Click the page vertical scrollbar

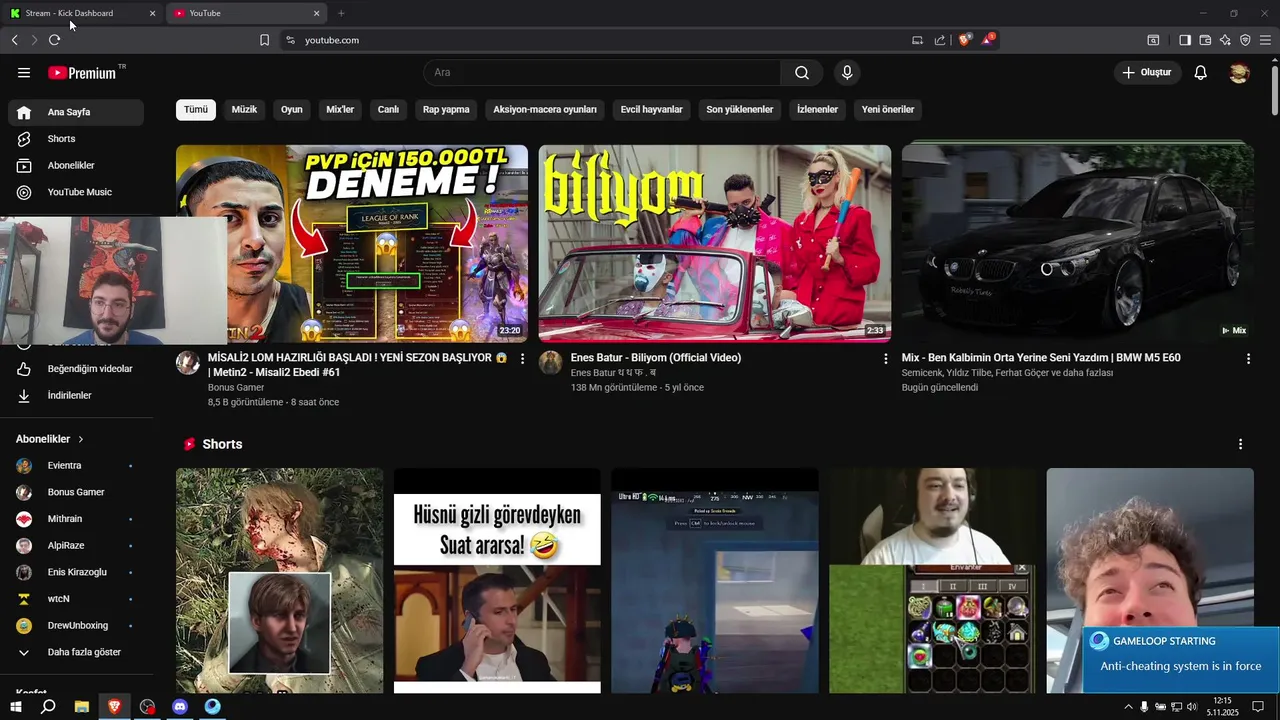[1274, 90]
